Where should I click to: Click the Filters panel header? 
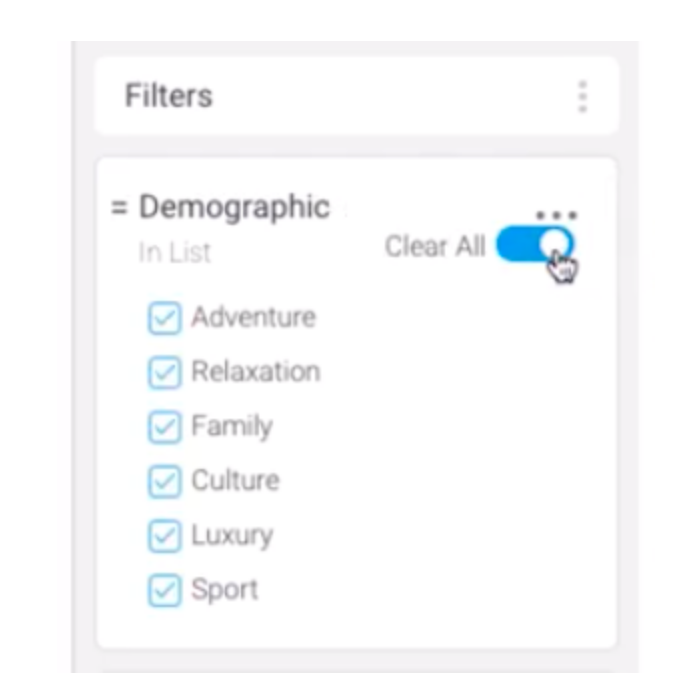169,96
